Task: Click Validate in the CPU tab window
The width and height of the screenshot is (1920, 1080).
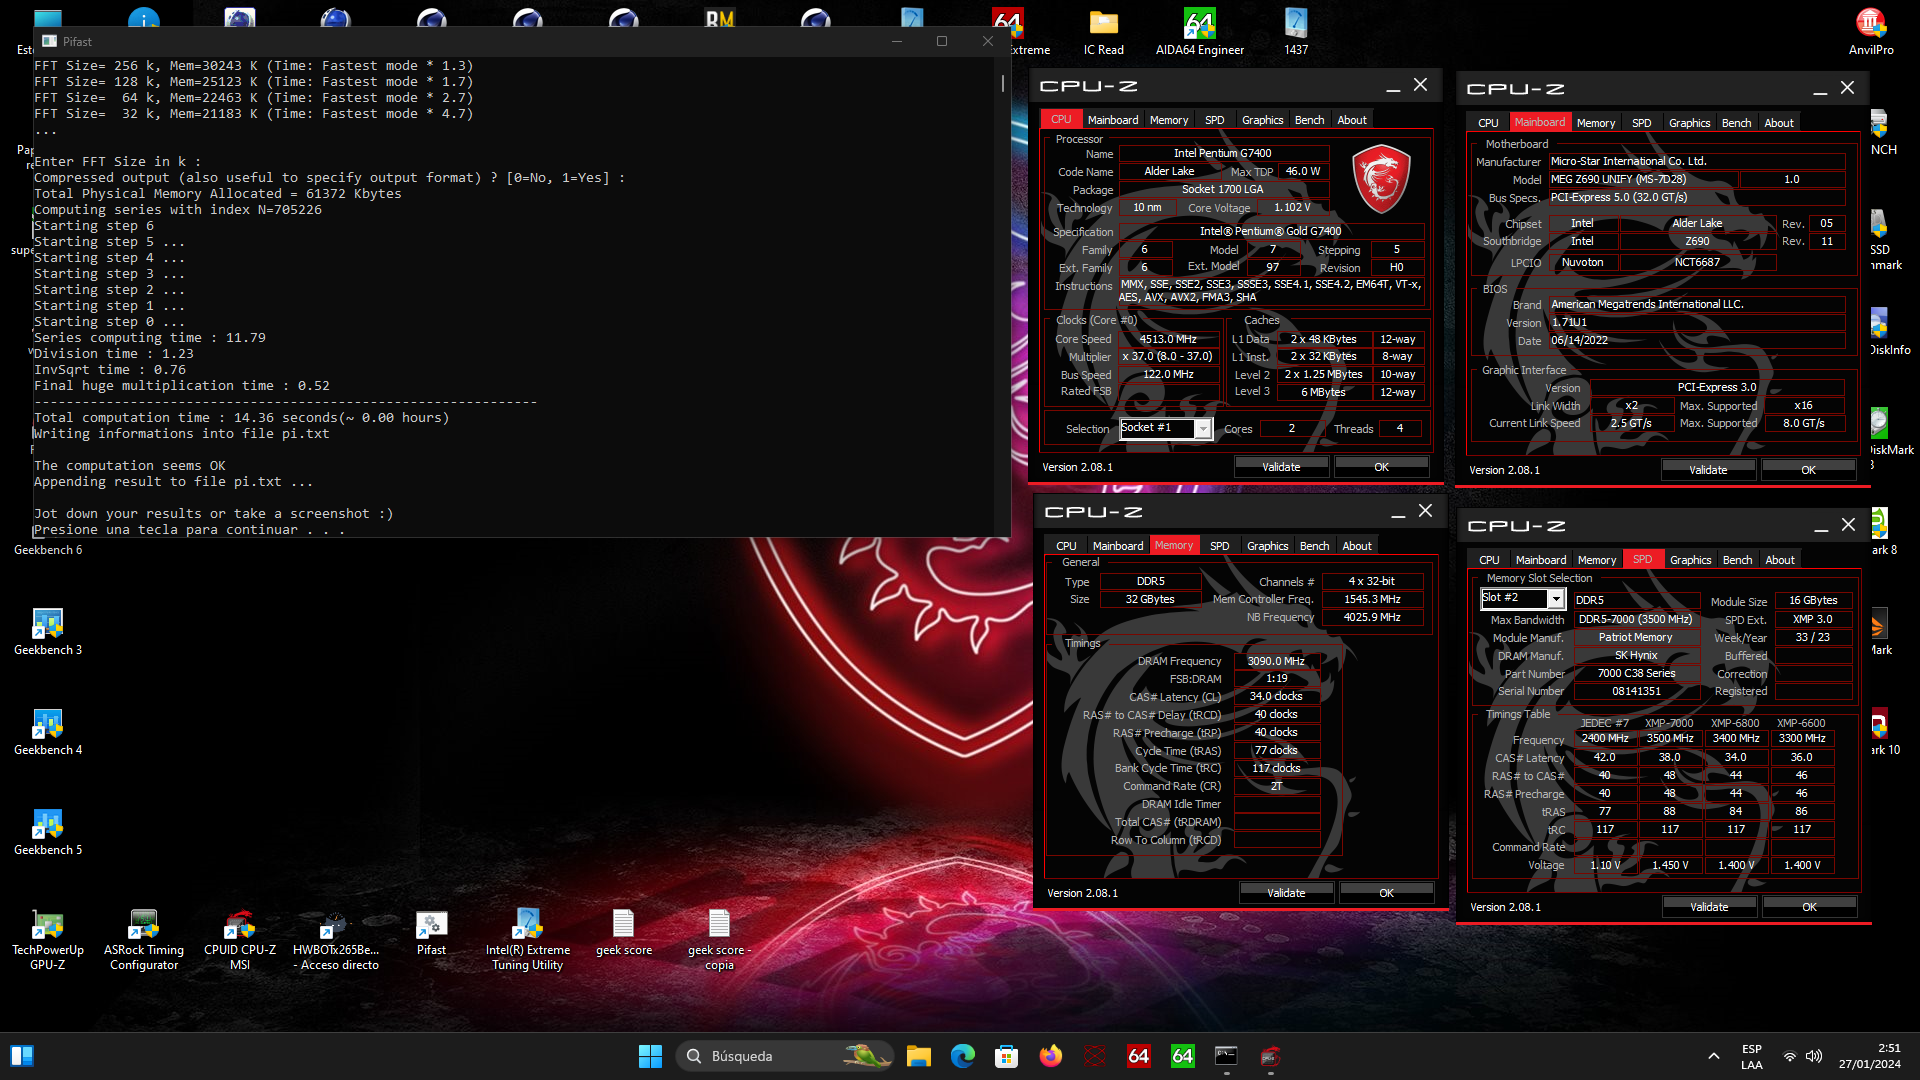Action: pyautogui.click(x=1281, y=467)
